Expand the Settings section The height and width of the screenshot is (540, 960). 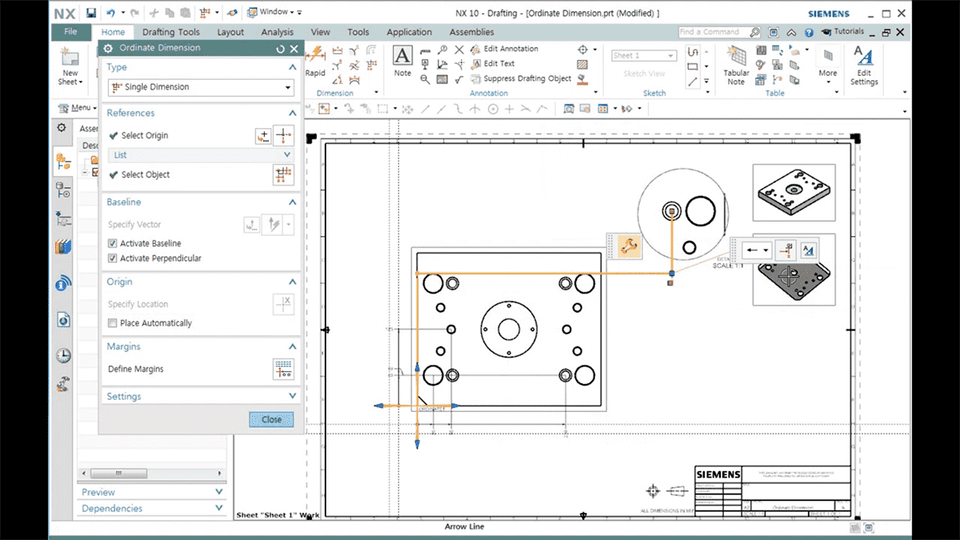pyautogui.click(x=292, y=396)
